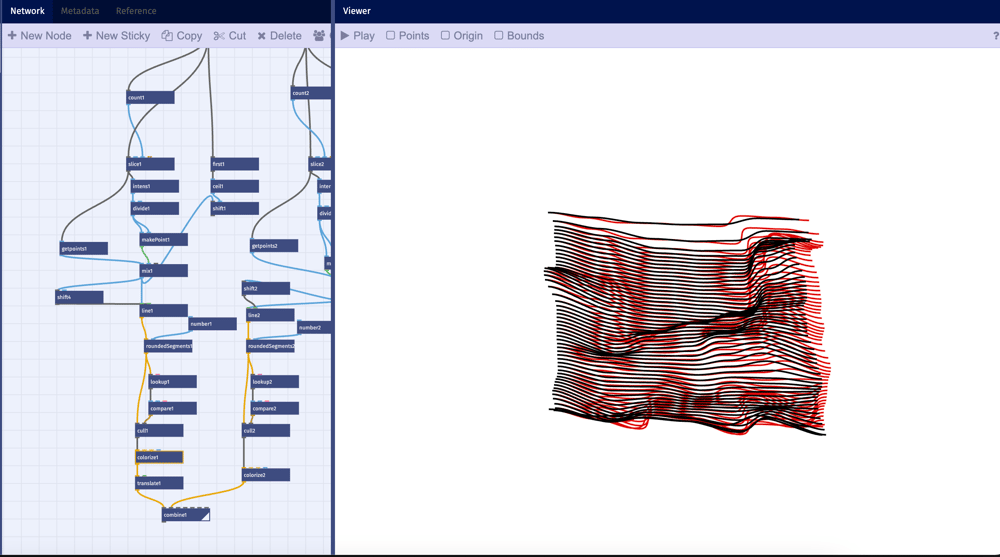Enable the Bounds checkbox
Viewport: 1000px width, 557px height.
click(x=519, y=36)
